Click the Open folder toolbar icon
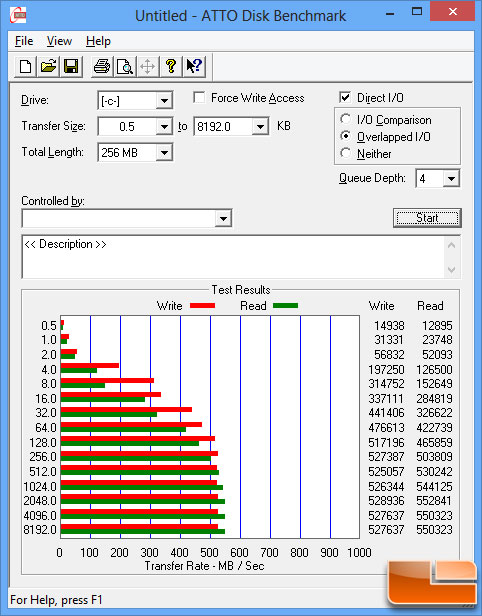The height and width of the screenshot is (616, 482). [x=48, y=66]
